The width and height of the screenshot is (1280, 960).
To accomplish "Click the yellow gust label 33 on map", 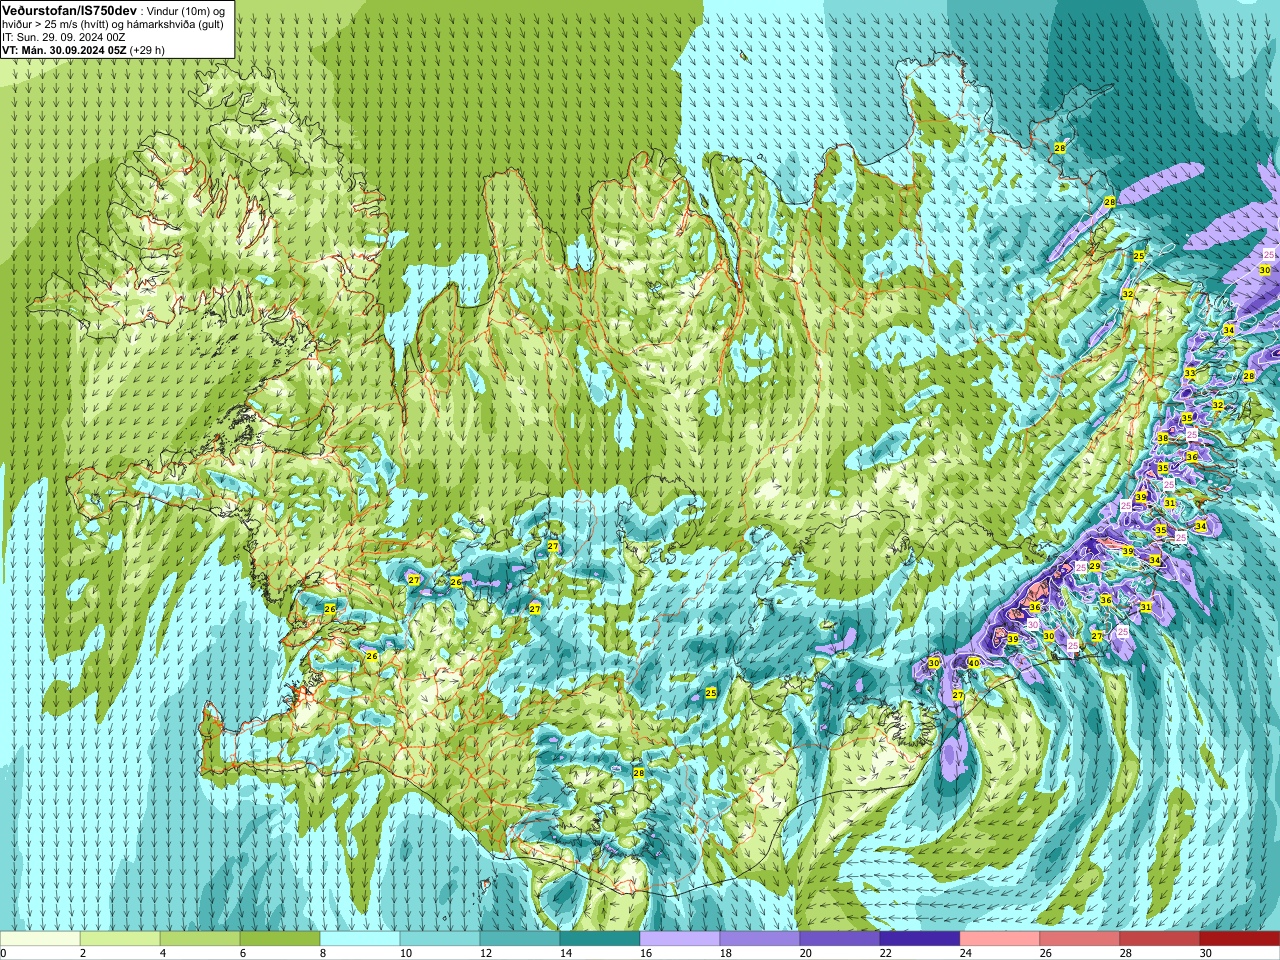I will pyautogui.click(x=1189, y=373).
